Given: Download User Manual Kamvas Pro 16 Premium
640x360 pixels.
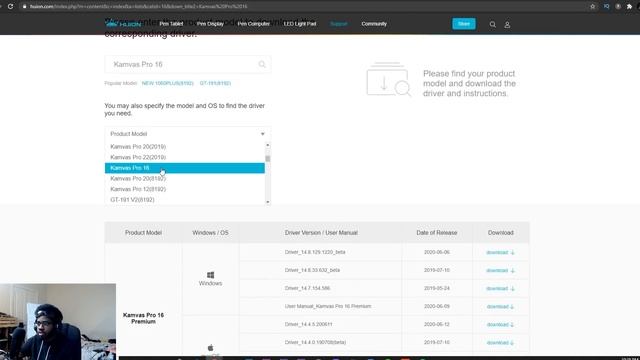Looking at the screenshot, I should click(x=500, y=307).
